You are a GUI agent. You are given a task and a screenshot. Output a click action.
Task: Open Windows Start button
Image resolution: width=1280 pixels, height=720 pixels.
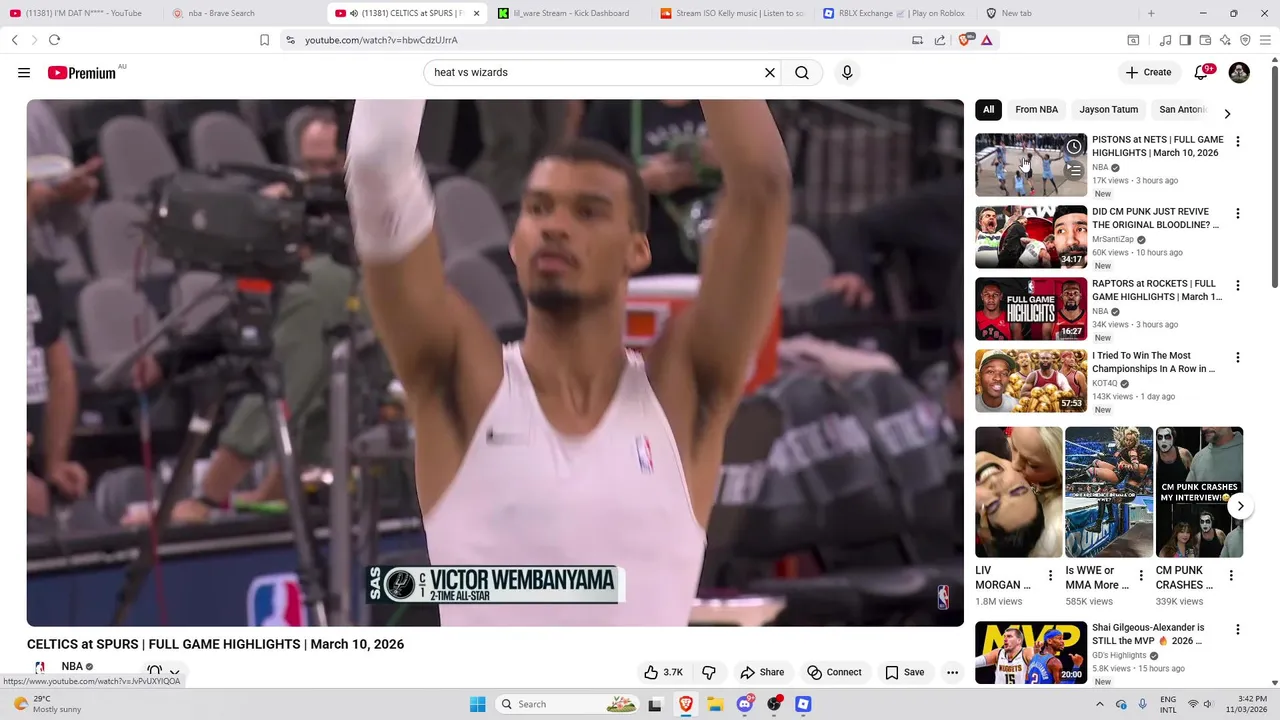tap(478, 704)
